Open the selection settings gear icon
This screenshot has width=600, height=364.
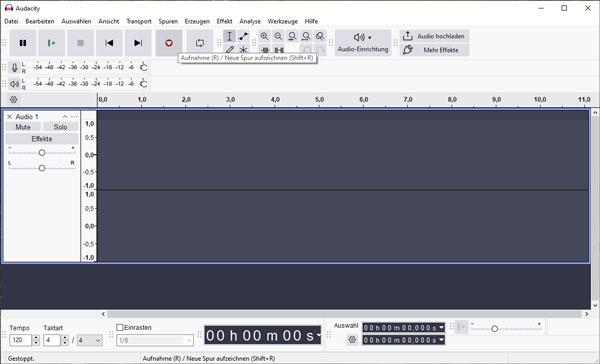coord(352,340)
